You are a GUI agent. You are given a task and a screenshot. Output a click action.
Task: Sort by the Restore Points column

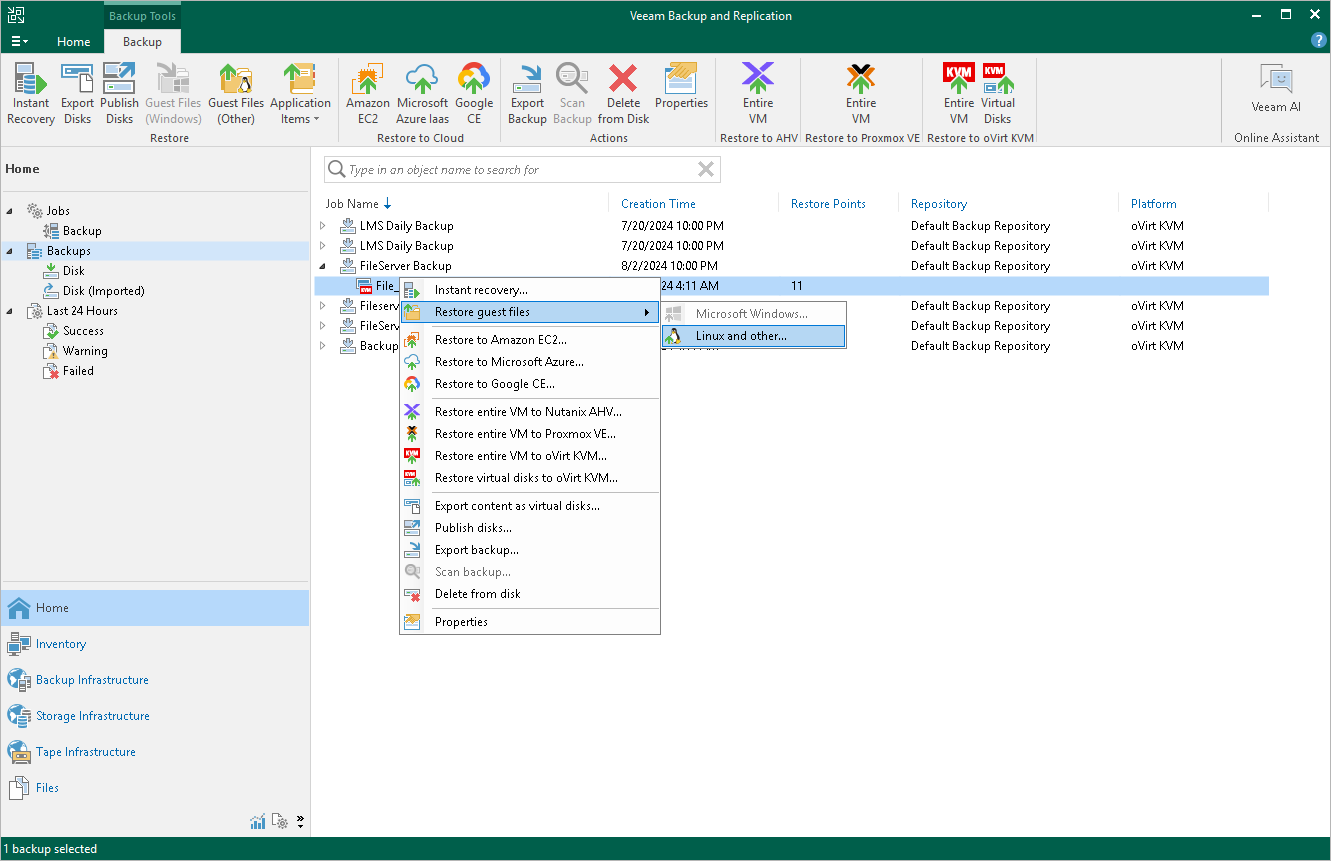[828, 204]
